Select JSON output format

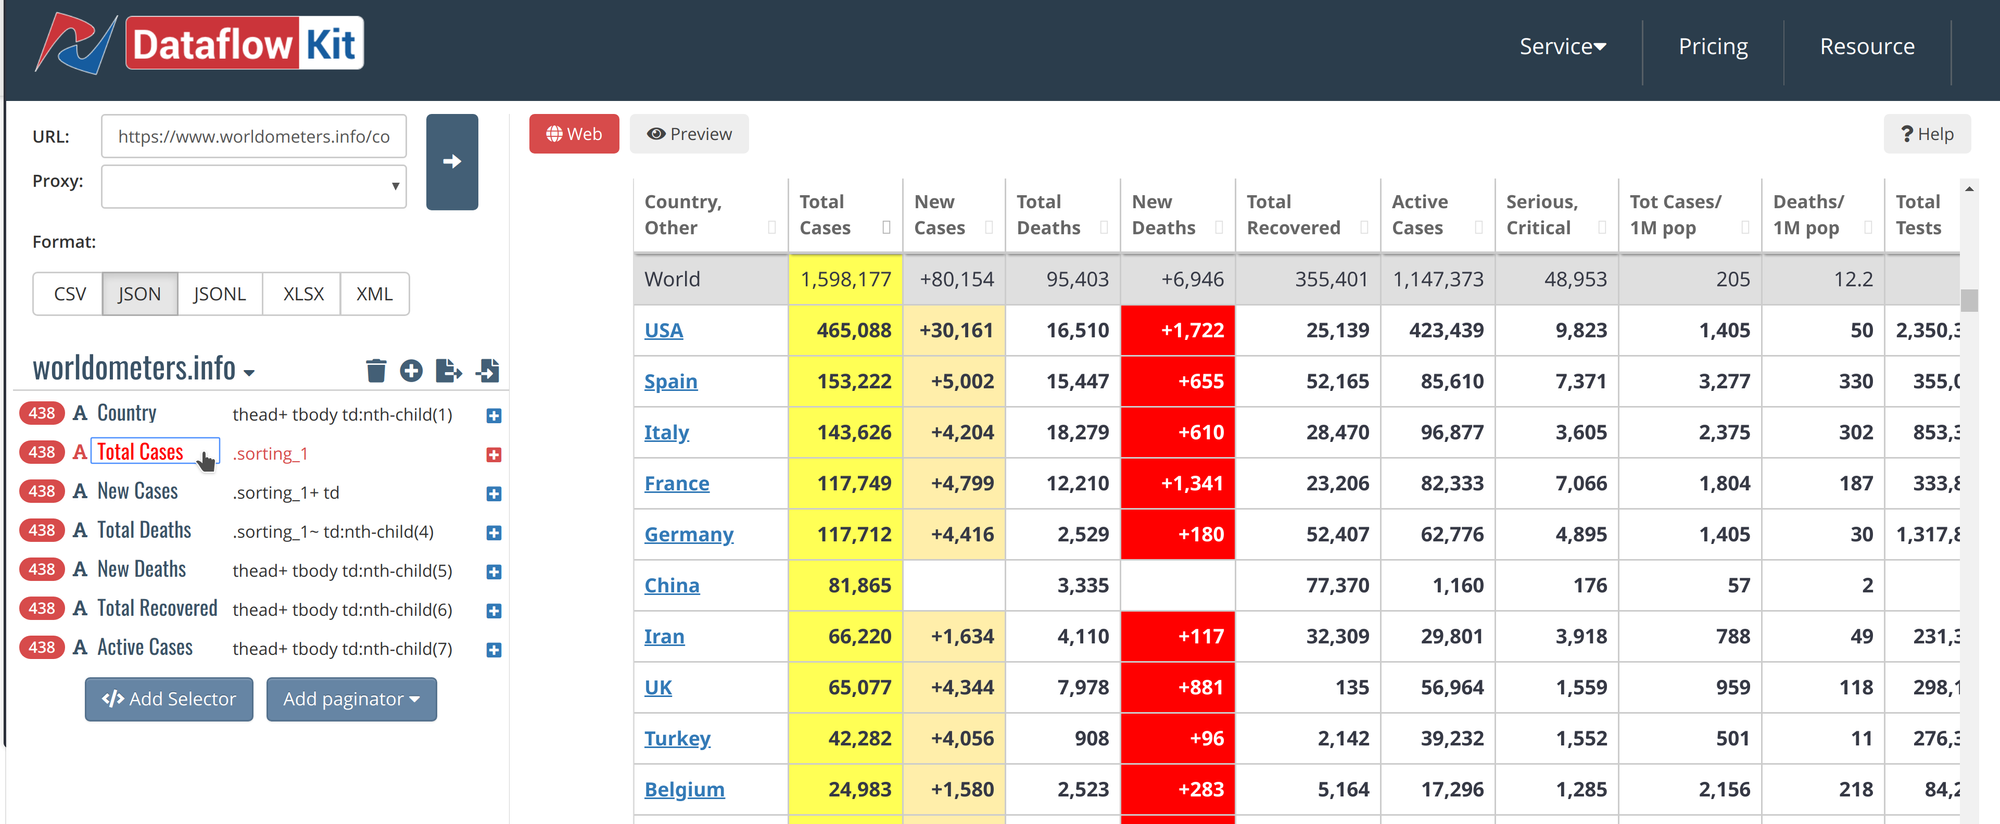click(x=139, y=294)
